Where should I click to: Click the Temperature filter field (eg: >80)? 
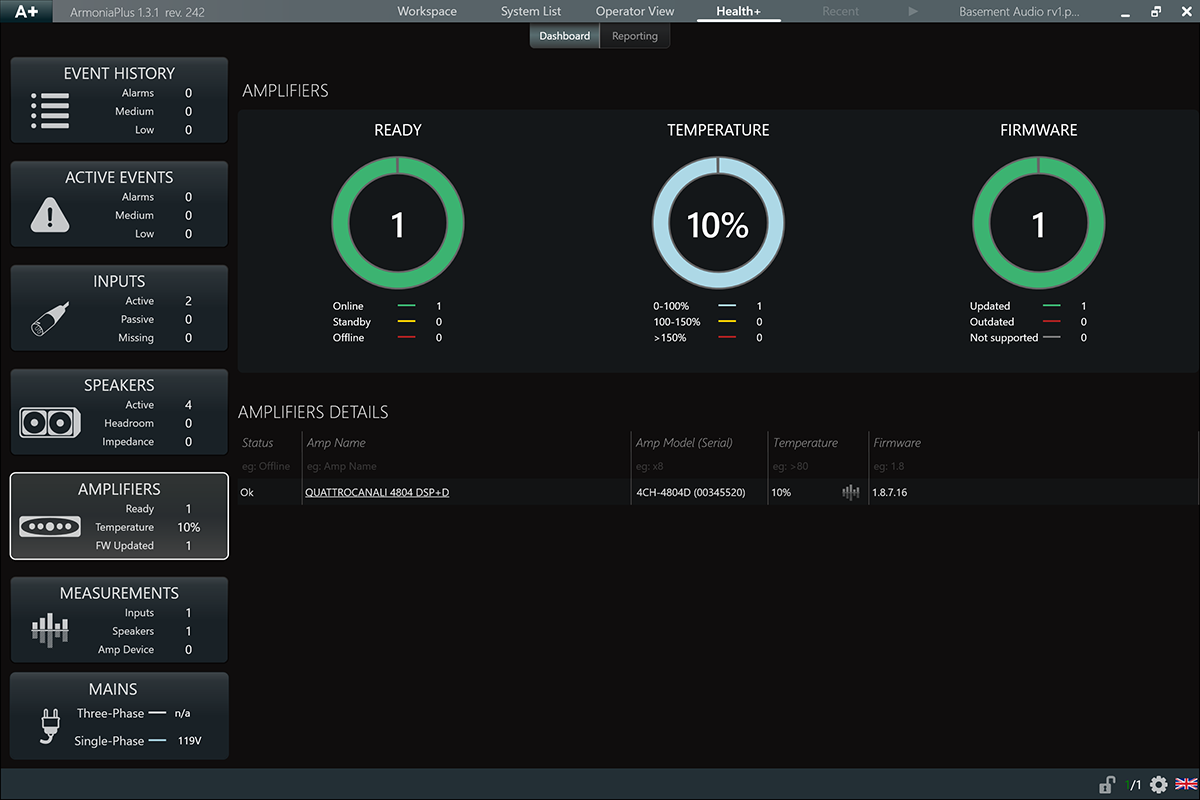tap(817, 467)
